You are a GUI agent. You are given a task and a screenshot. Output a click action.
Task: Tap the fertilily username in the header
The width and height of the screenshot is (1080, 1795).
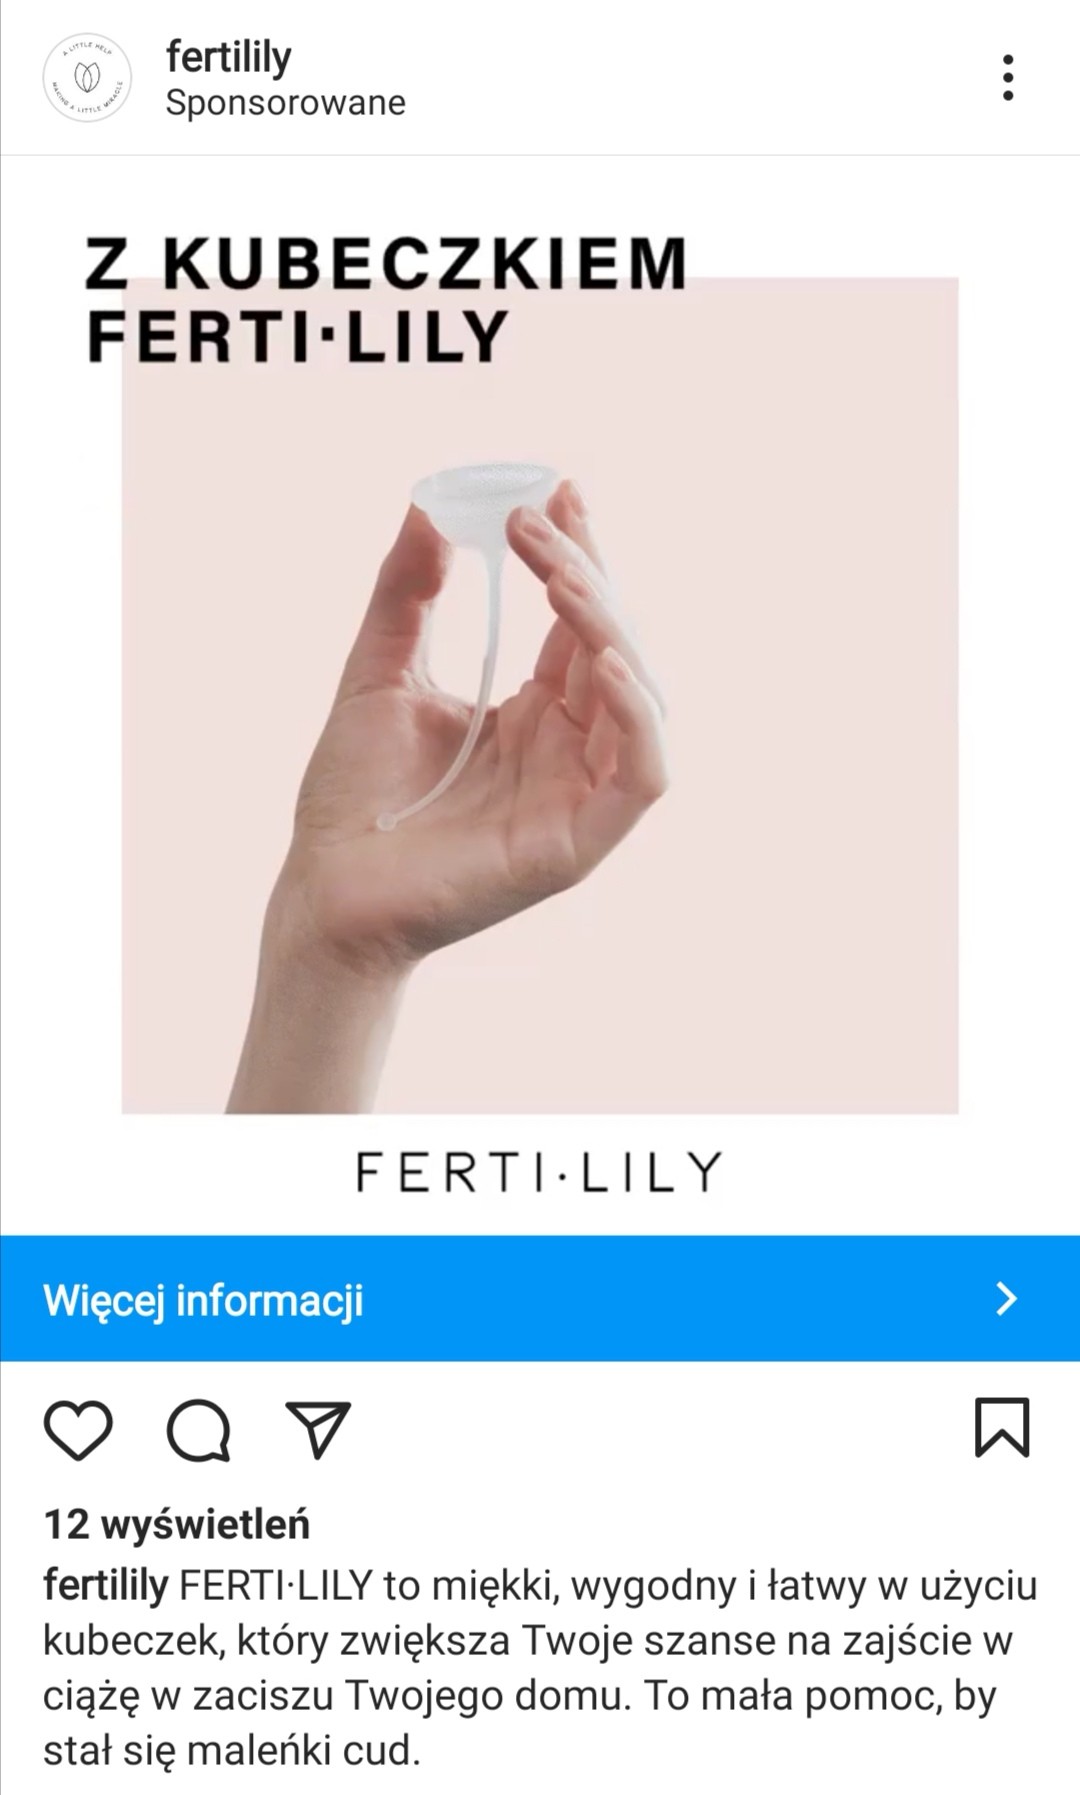[x=228, y=57]
